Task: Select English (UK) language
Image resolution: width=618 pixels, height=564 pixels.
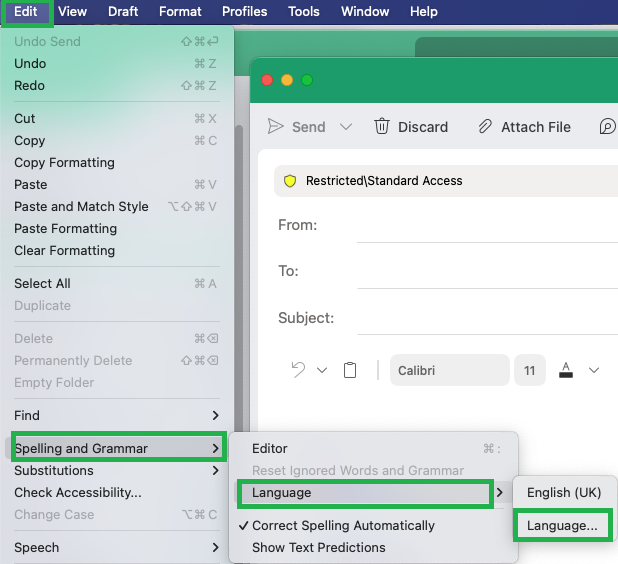Action: point(564,492)
